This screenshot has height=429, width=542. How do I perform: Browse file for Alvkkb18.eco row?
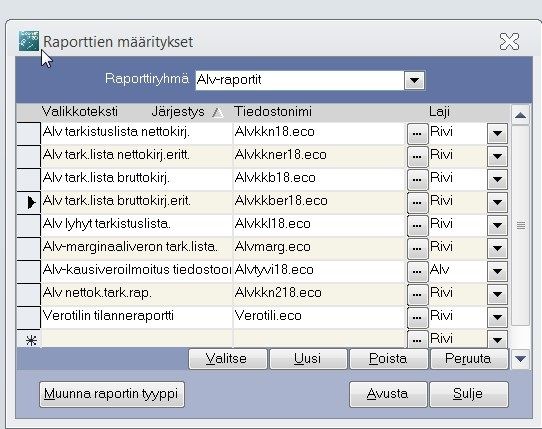417,179
